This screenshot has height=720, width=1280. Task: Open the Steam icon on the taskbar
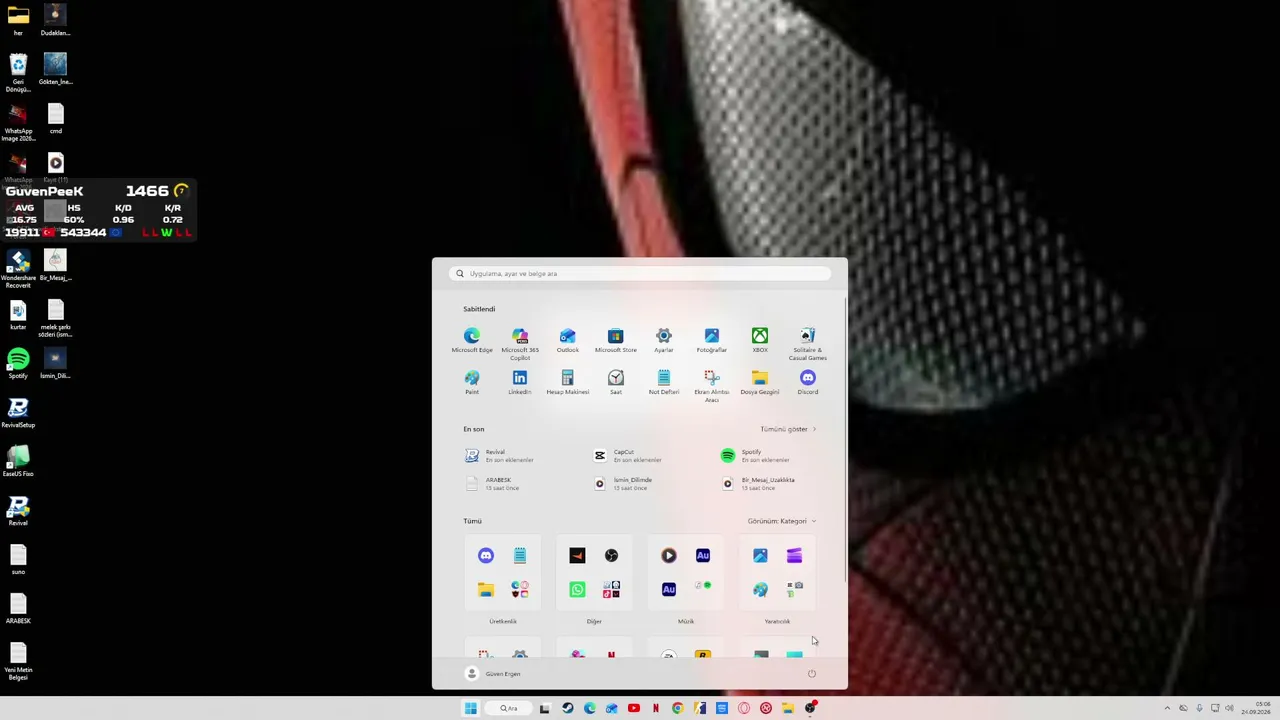(x=567, y=708)
